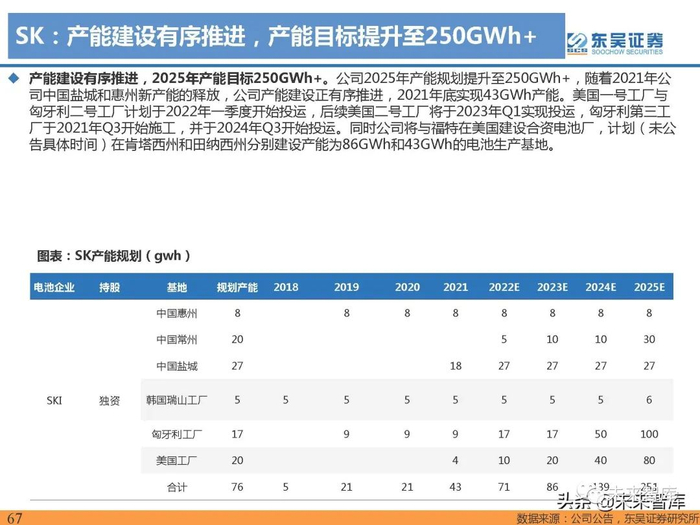Click 匈牙利工厂 2024E value 50
The height and width of the screenshot is (525, 700).
point(601,434)
